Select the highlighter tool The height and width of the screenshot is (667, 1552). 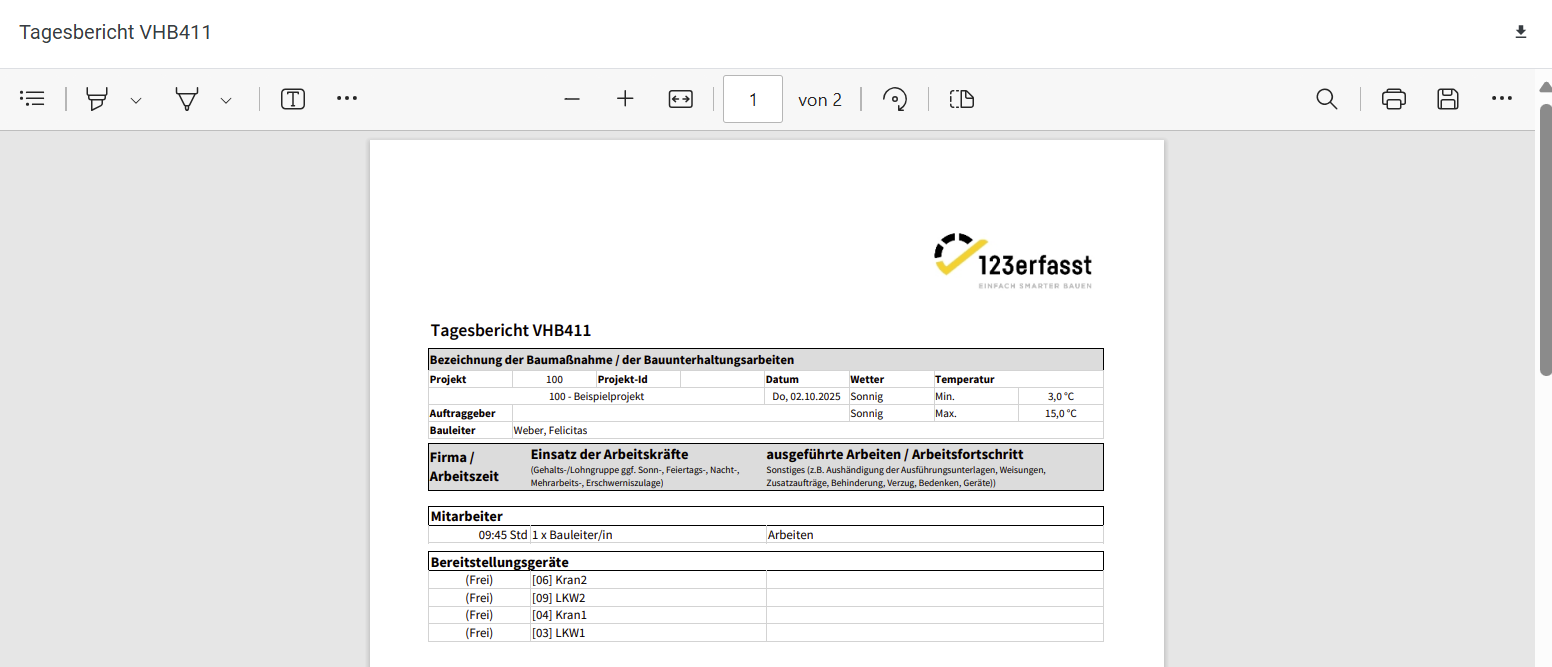(97, 99)
